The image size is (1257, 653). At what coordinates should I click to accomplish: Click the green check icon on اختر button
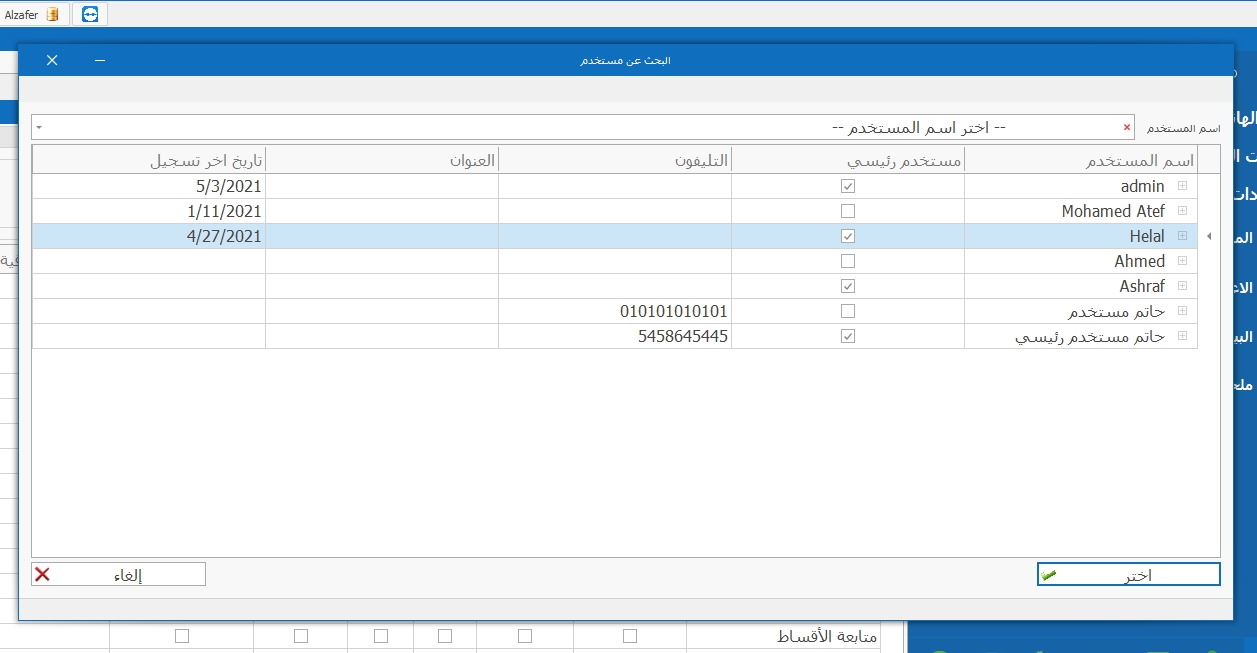(1048, 575)
